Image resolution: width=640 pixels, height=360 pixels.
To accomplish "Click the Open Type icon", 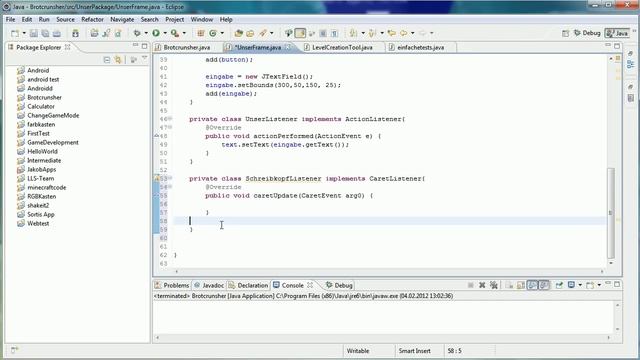I will coord(239,33).
